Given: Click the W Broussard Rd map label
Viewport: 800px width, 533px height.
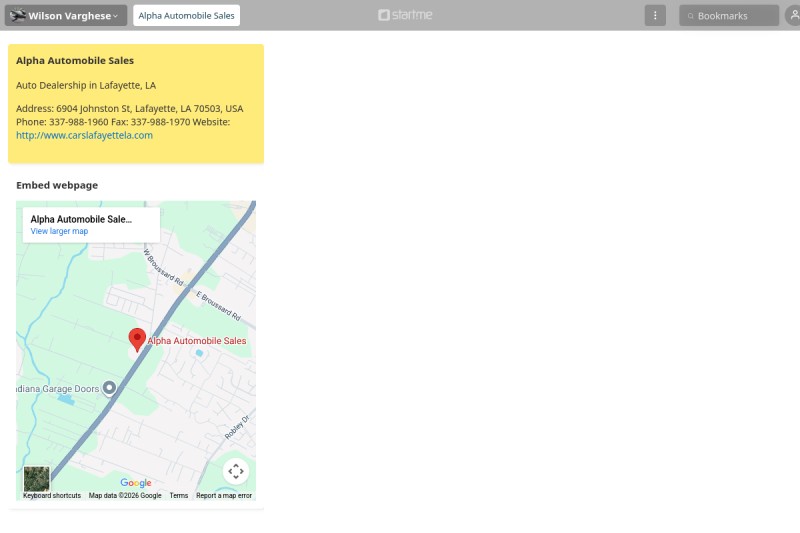Looking at the screenshot, I should (x=163, y=267).
